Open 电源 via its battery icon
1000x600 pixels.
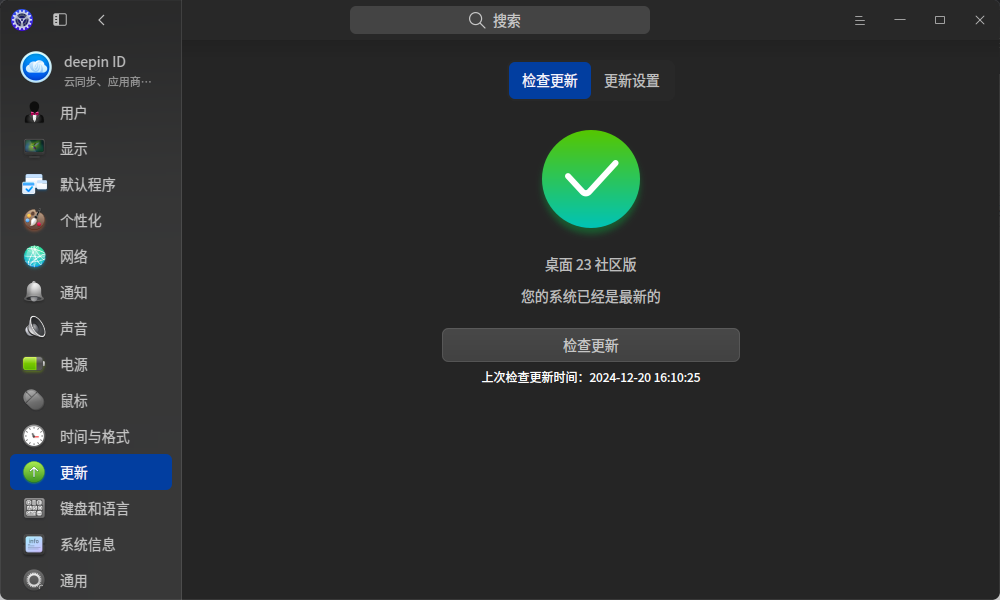click(x=34, y=364)
